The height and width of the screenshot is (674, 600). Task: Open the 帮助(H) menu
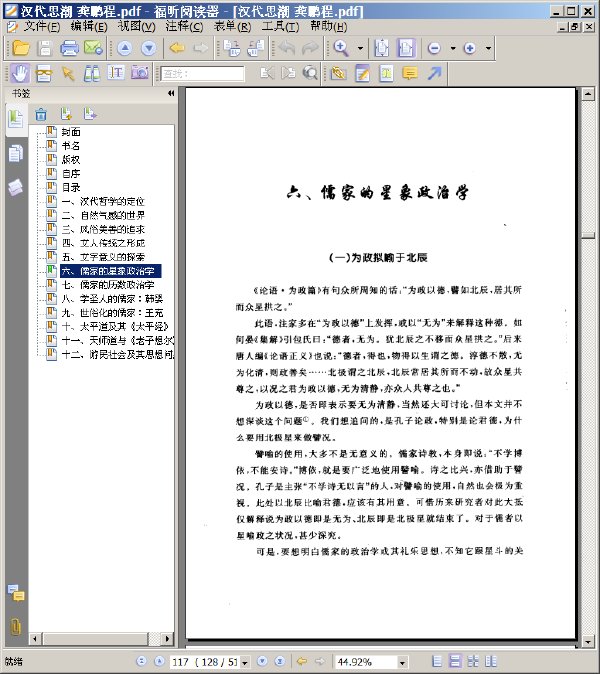329,27
